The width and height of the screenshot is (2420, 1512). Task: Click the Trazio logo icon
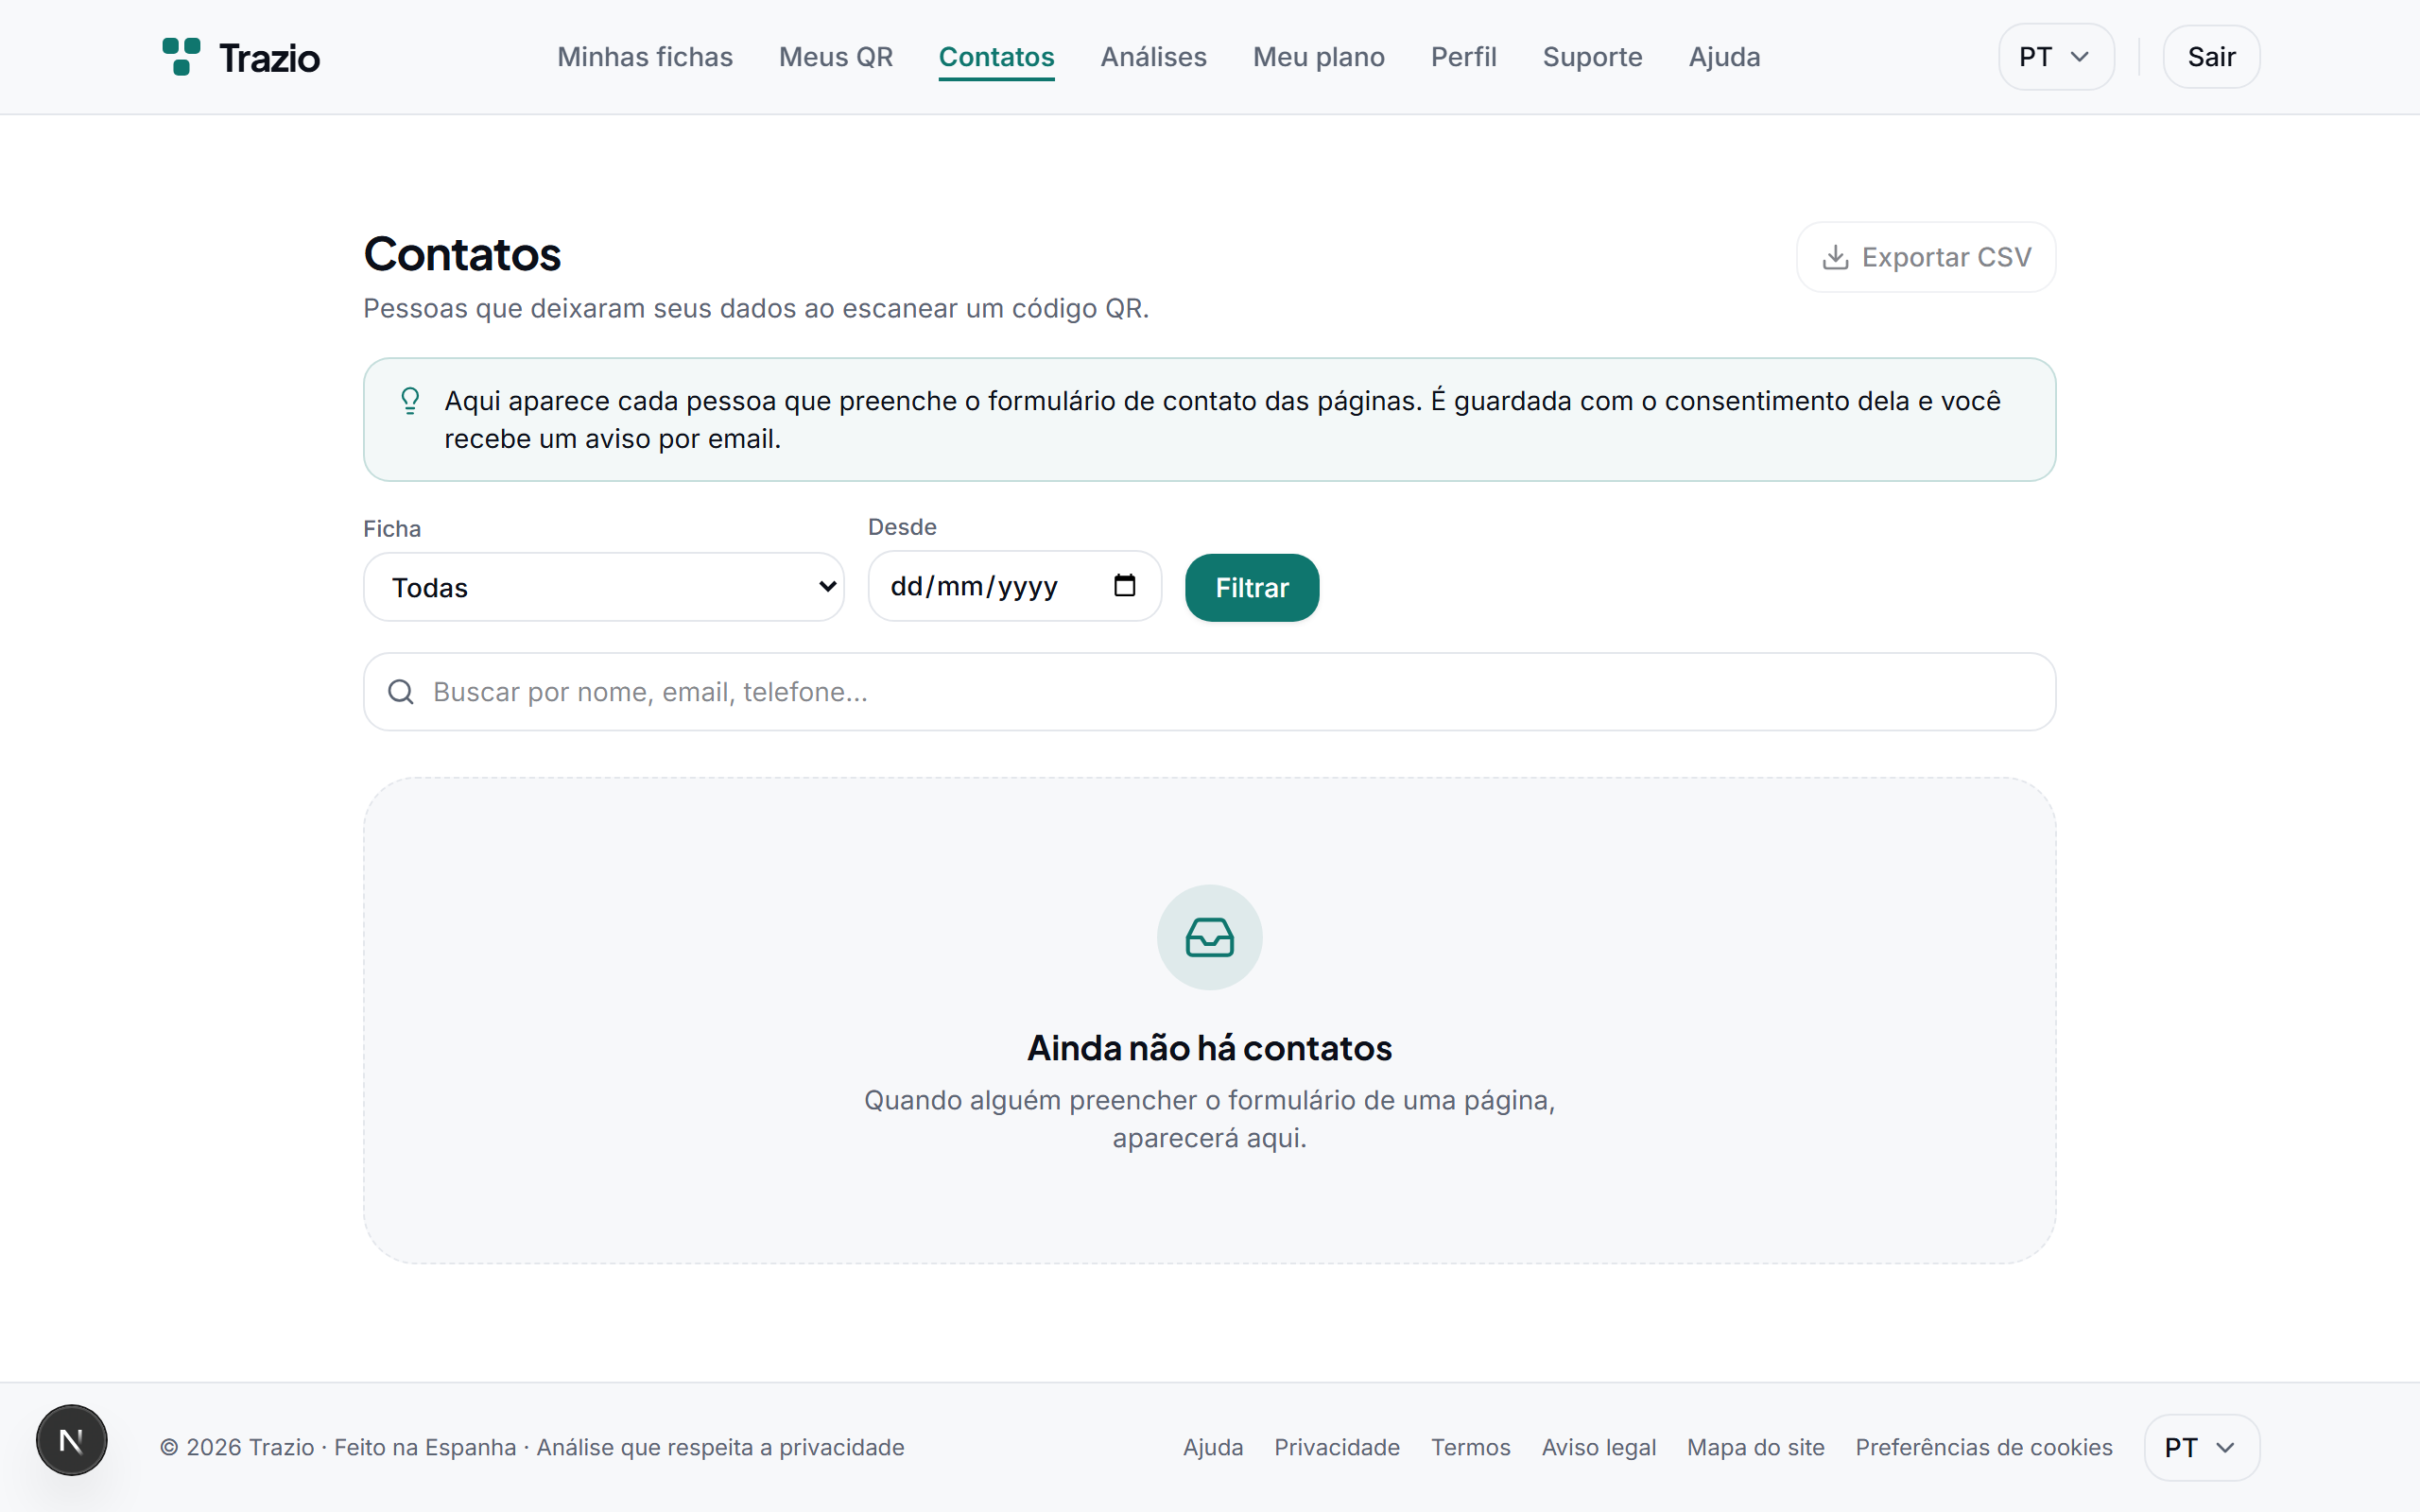click(181, 57)
